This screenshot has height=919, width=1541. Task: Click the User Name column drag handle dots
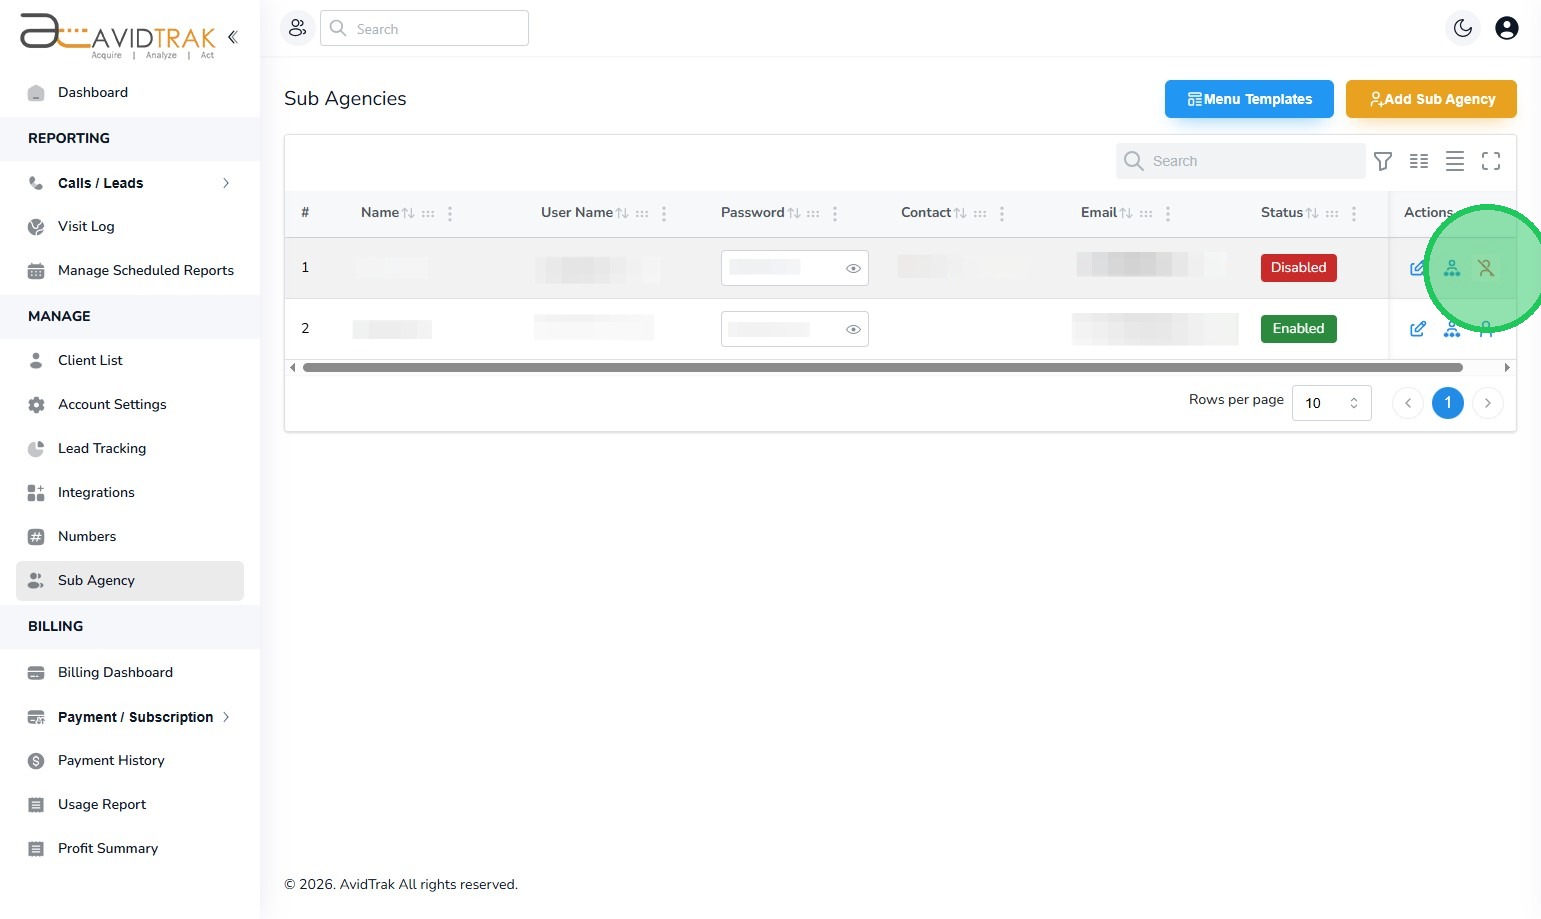[642, 213]
